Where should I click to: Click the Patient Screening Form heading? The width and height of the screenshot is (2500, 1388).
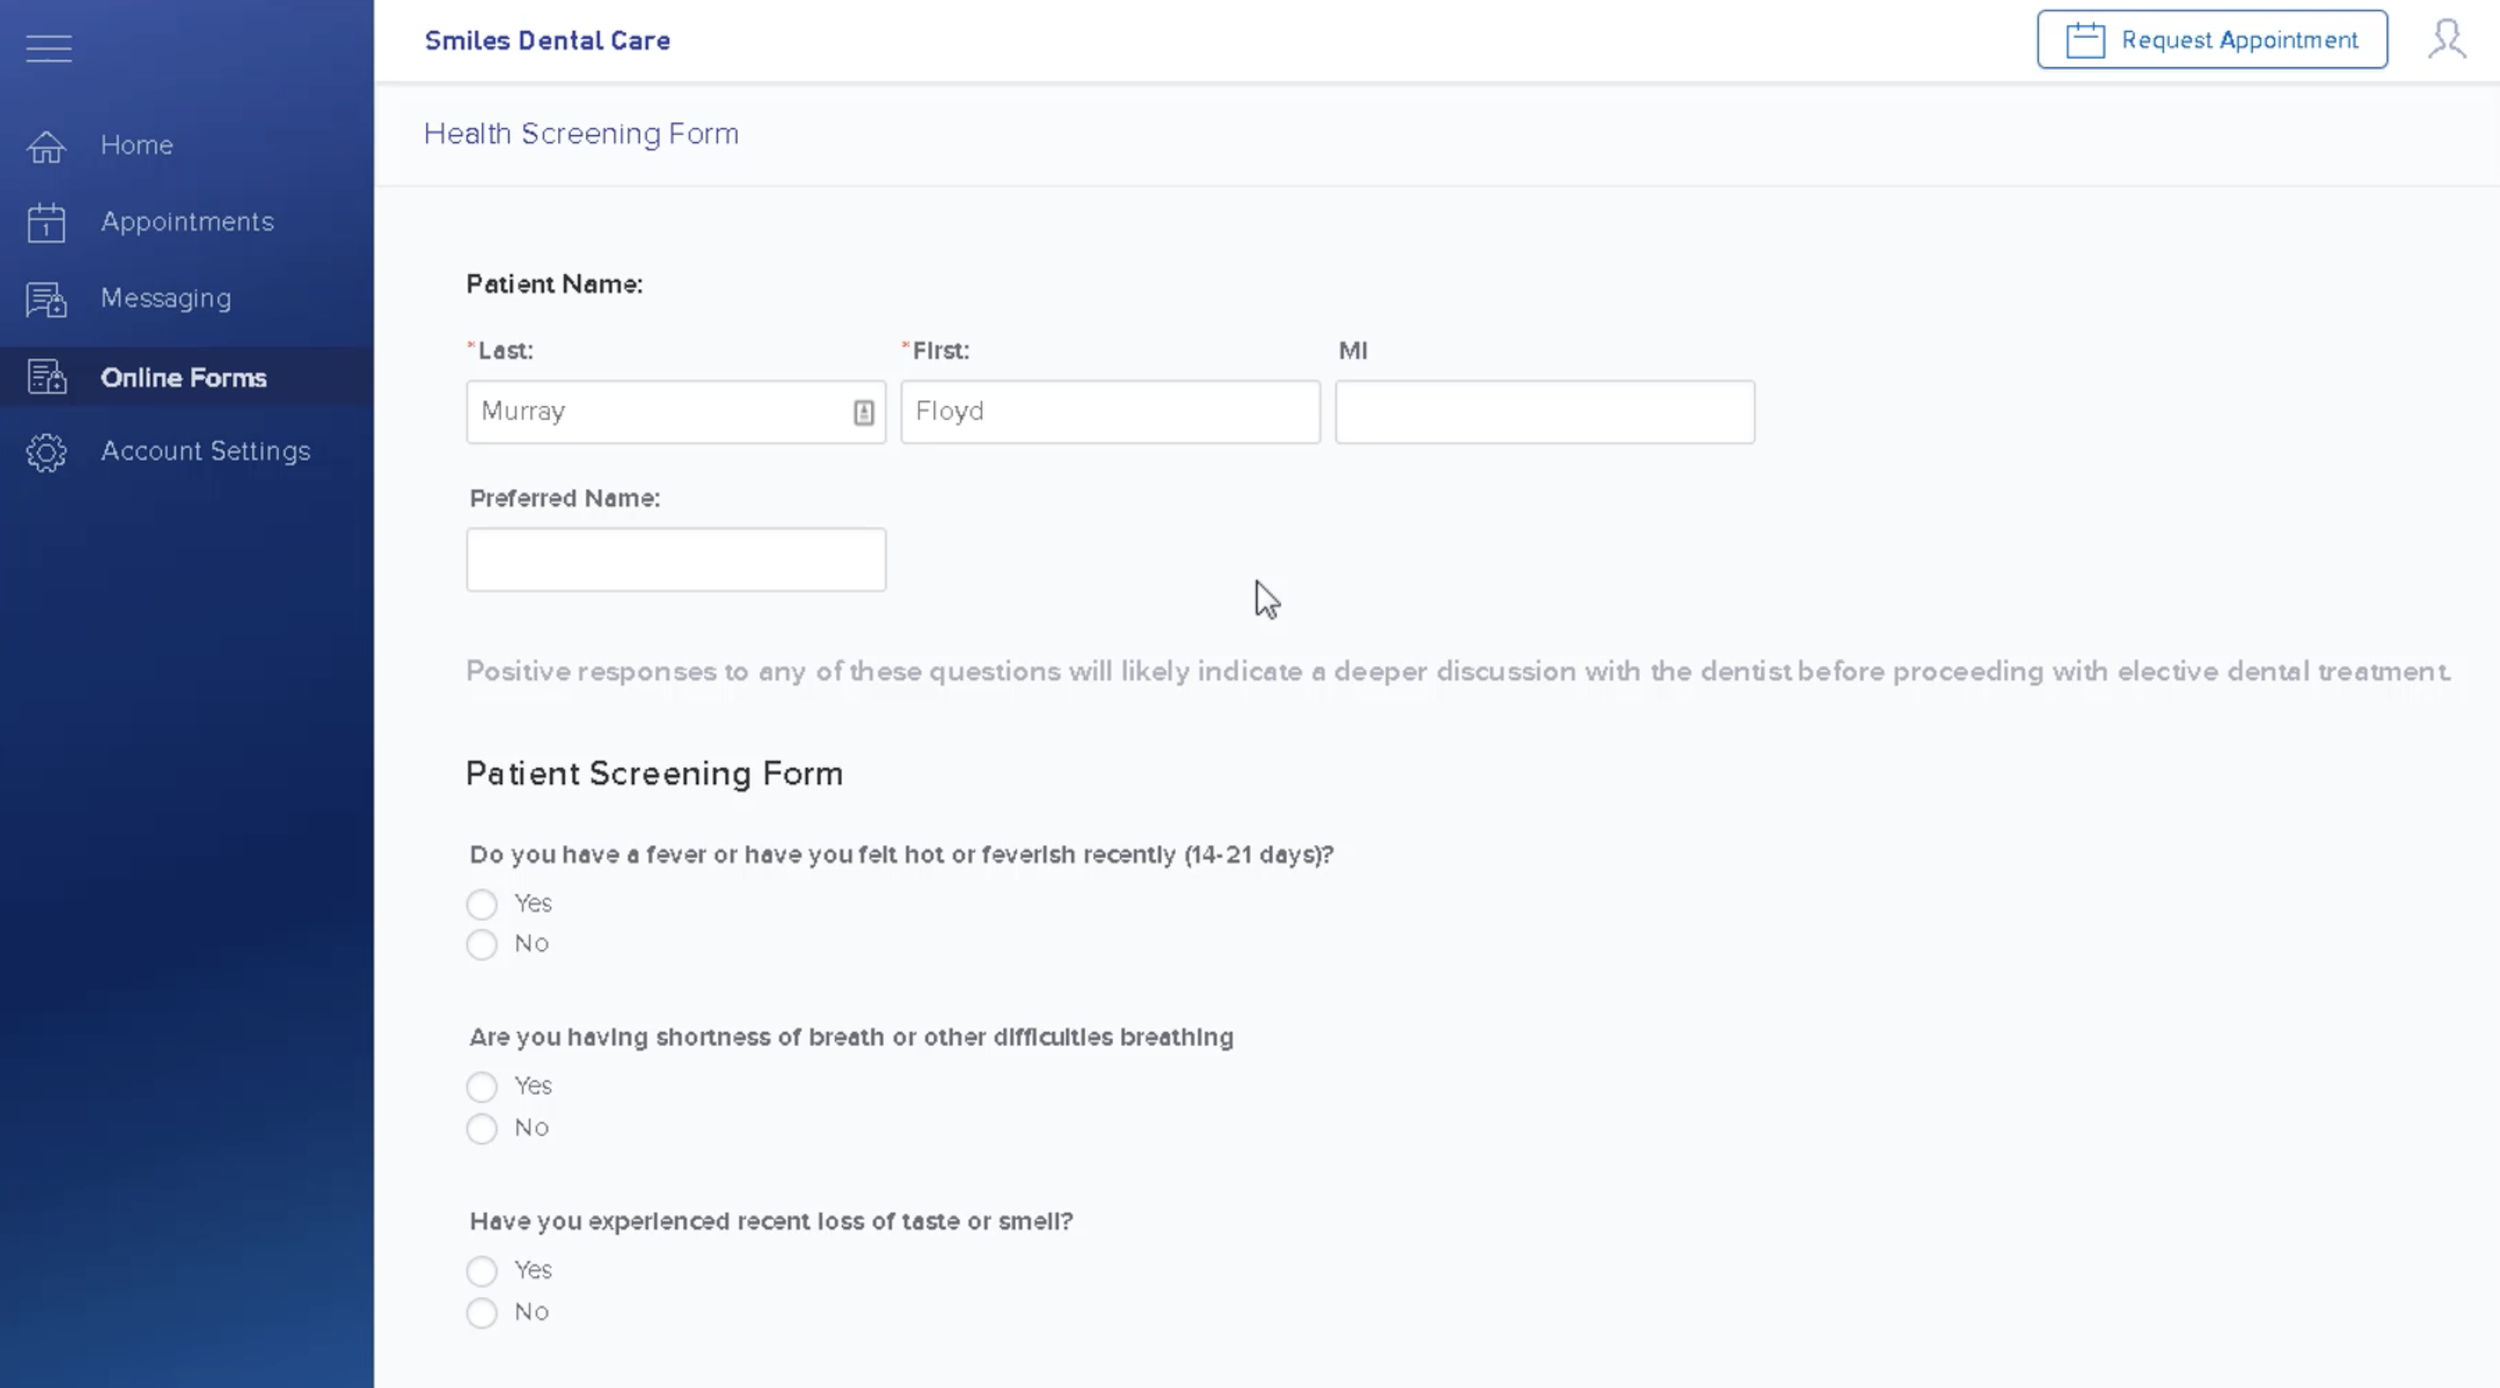coord(654,774)
